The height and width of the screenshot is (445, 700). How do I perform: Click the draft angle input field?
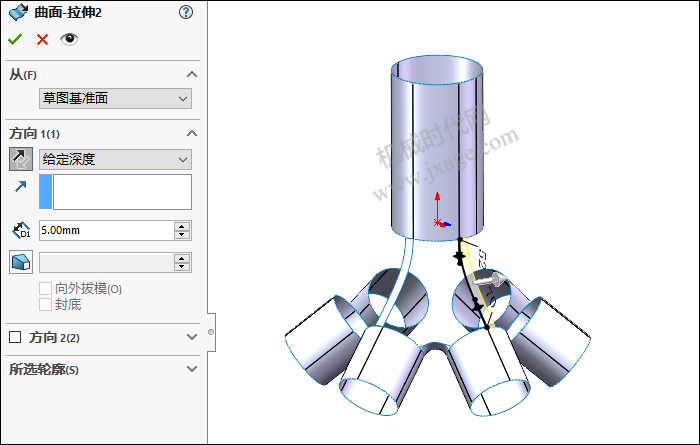(106, 262)
